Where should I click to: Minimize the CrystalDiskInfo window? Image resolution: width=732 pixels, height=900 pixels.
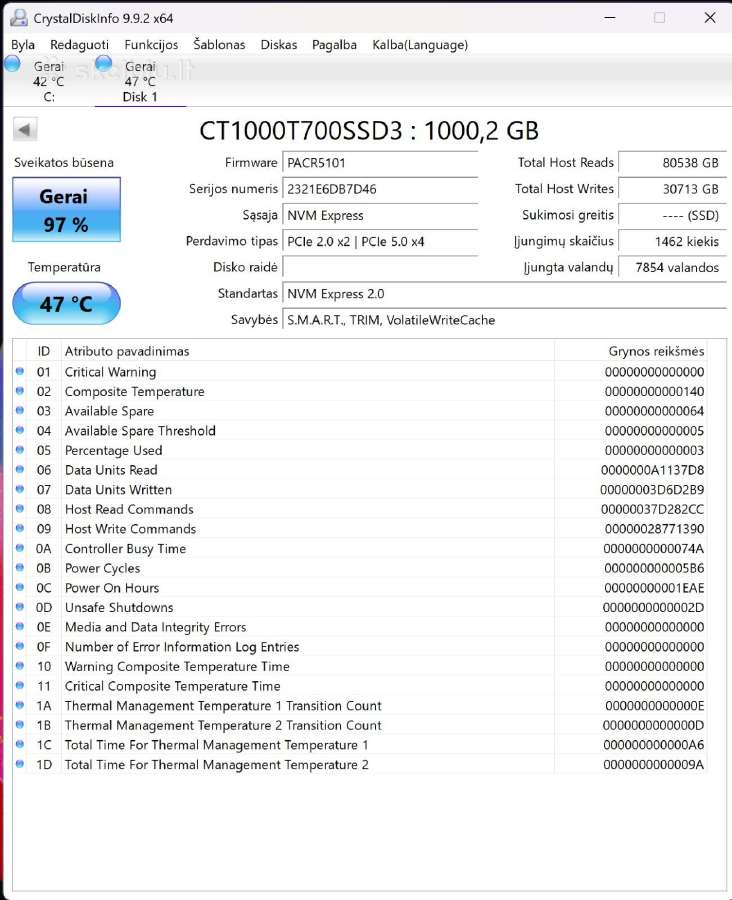tap(610, 18)
